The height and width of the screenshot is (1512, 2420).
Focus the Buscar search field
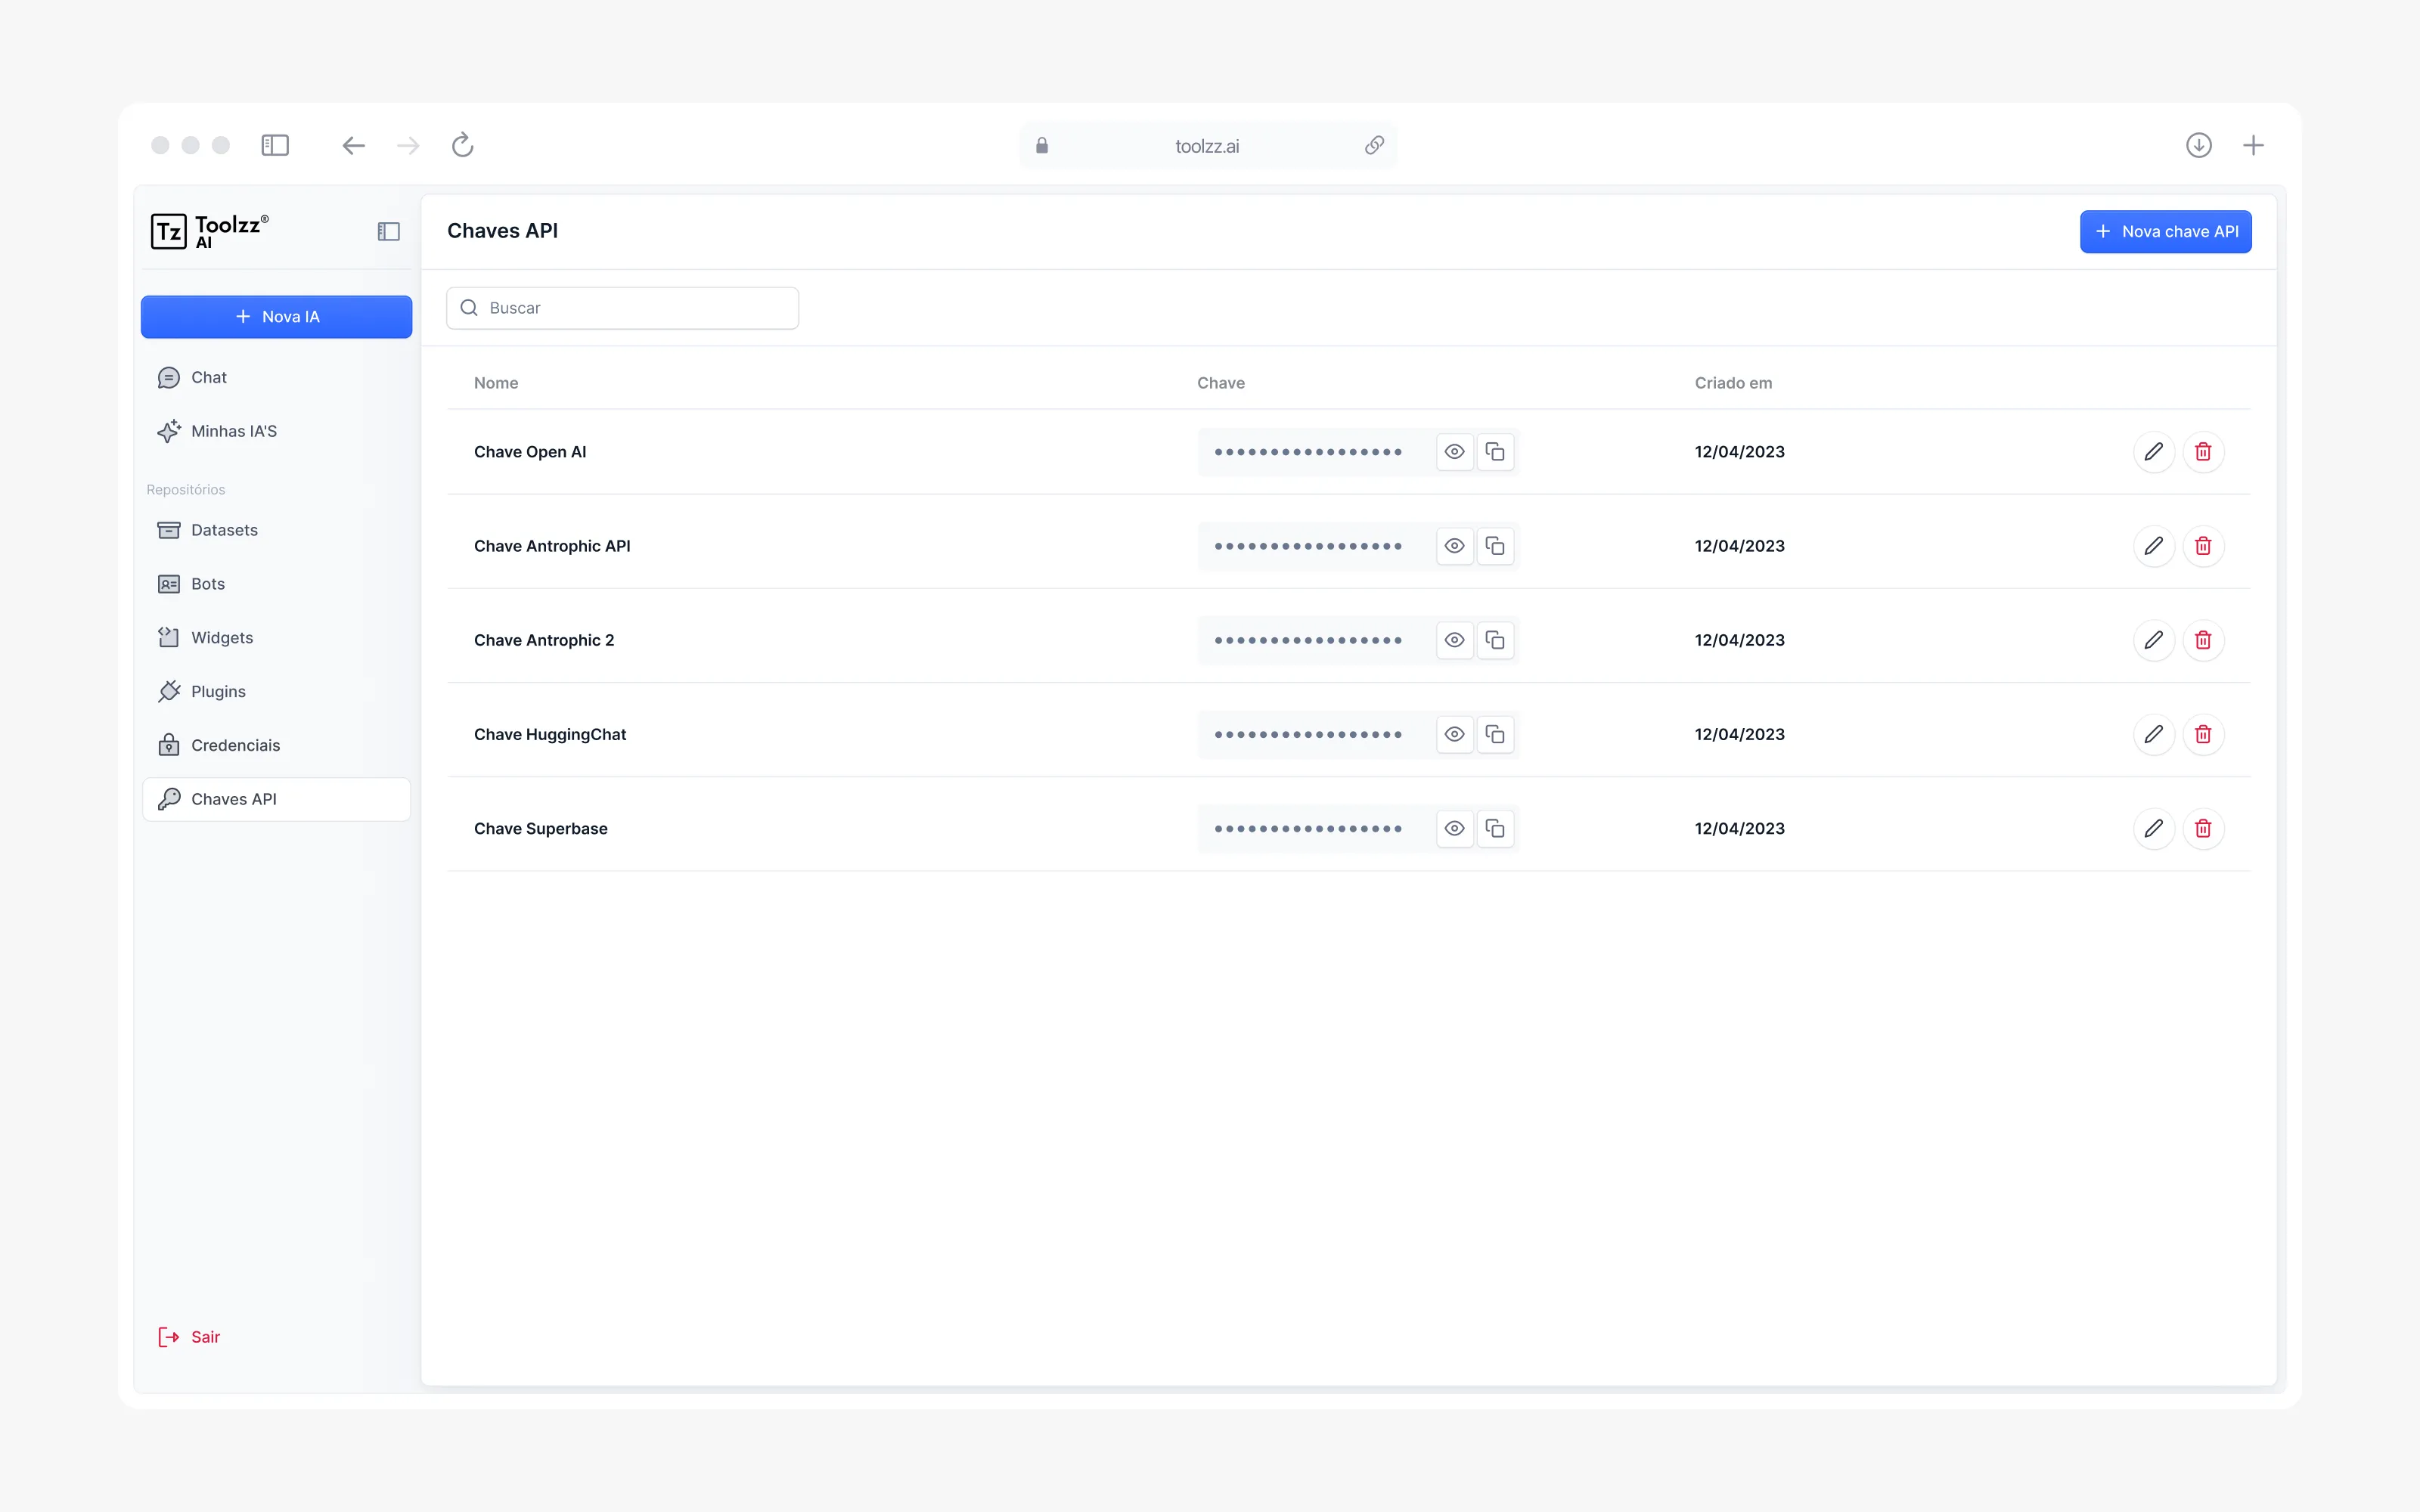635,308
